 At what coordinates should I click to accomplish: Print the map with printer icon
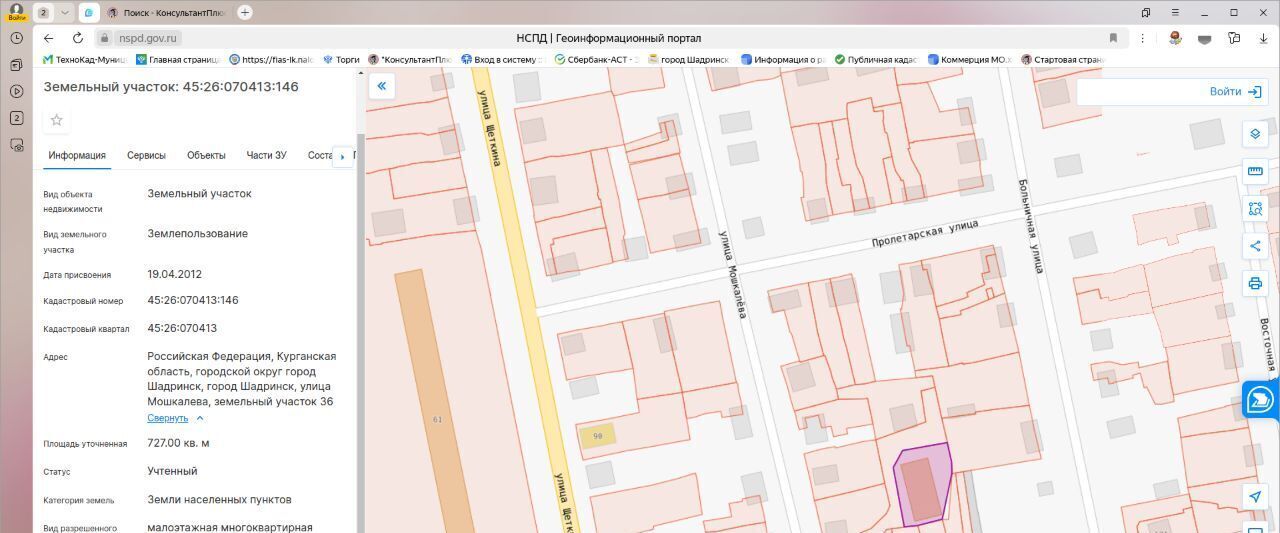click(x=1255, y=283)
